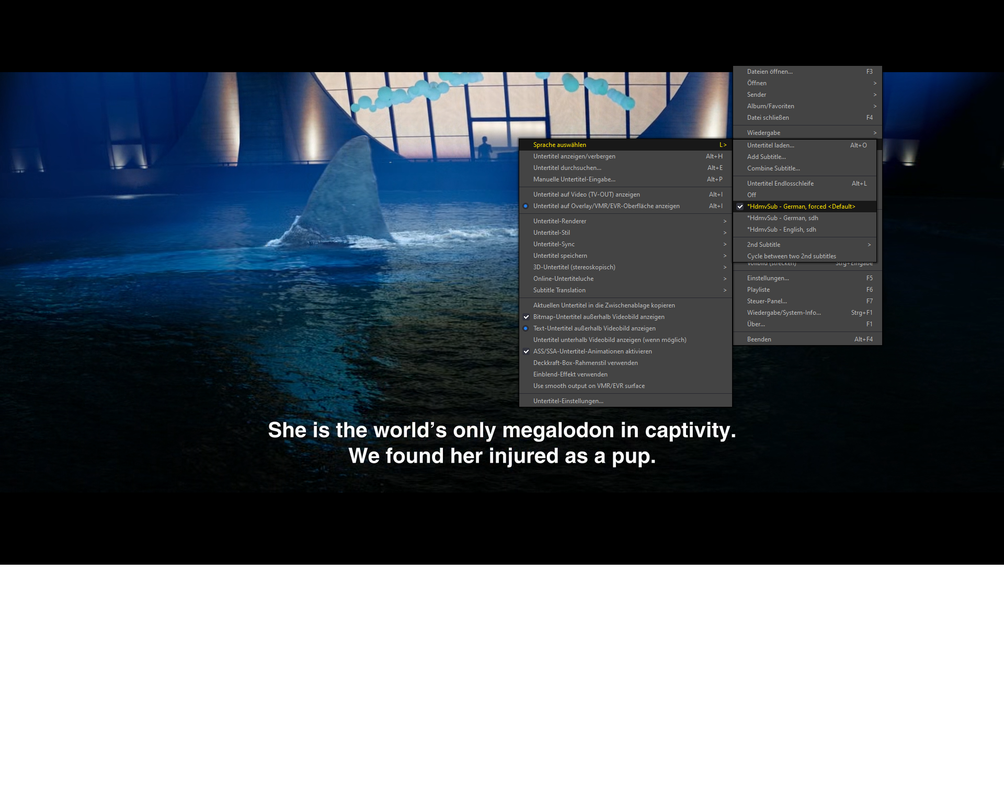Screen dimensions: 1004x800
Task: Open the 'Dateien öffnen...' menu entry
Action: 807,72
